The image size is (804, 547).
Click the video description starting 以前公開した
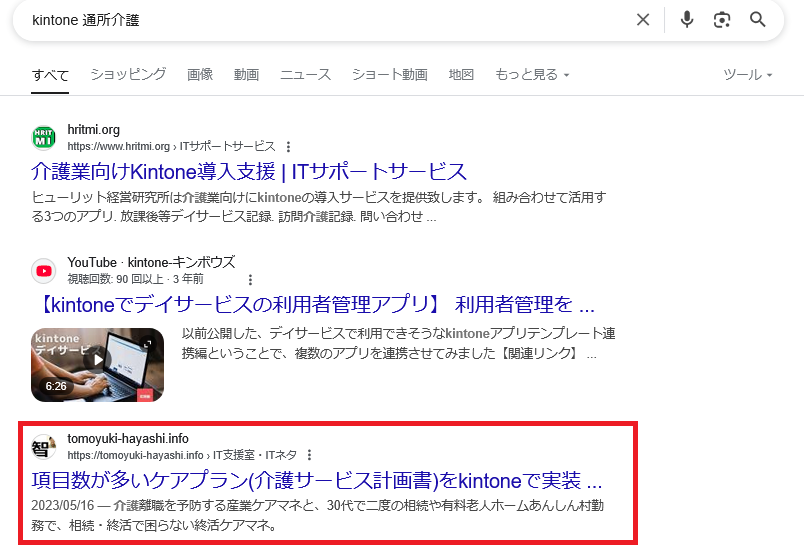coord(398,343)
